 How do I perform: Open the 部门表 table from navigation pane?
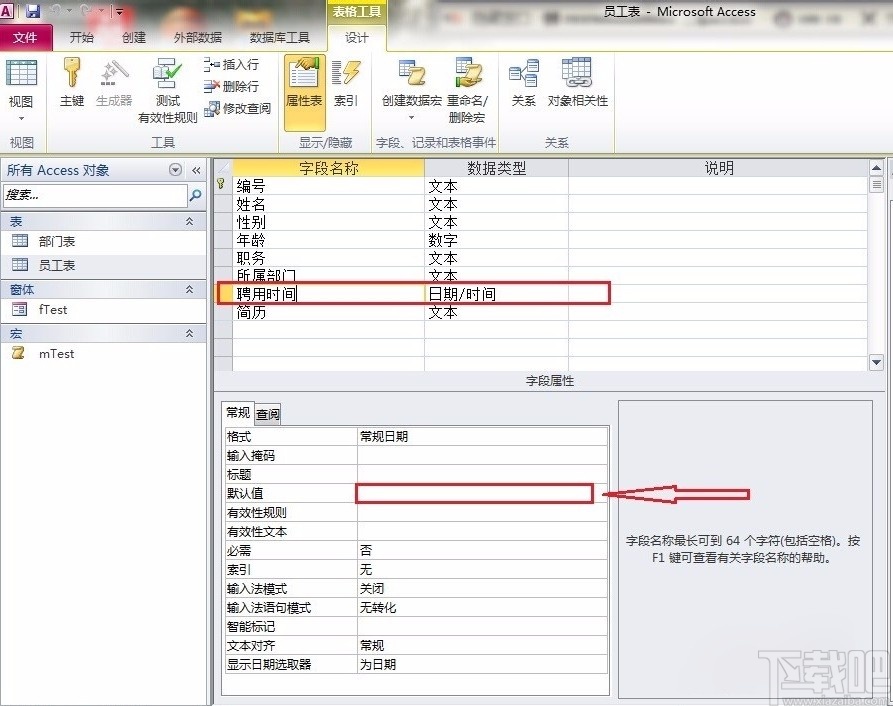(x=55, y=241)
